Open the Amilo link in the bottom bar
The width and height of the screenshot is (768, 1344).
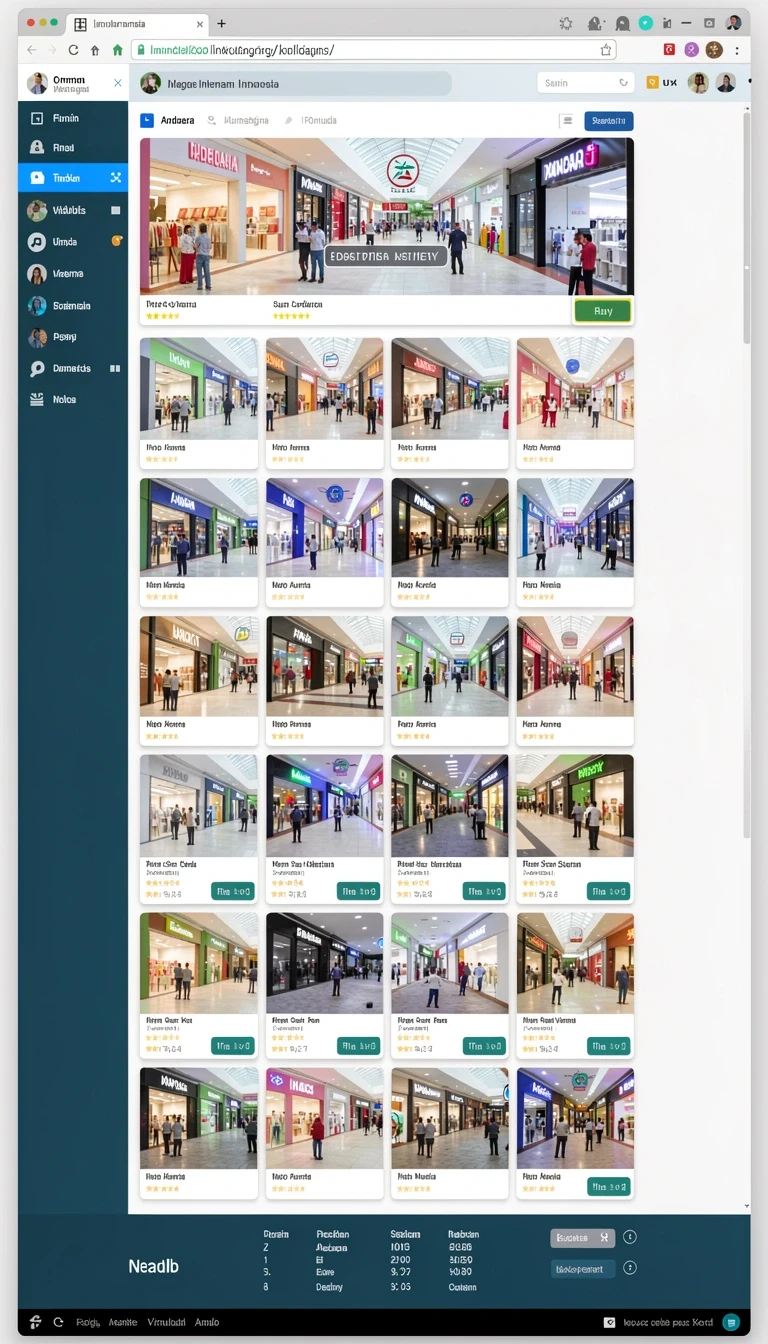(x=207, y=1322)
